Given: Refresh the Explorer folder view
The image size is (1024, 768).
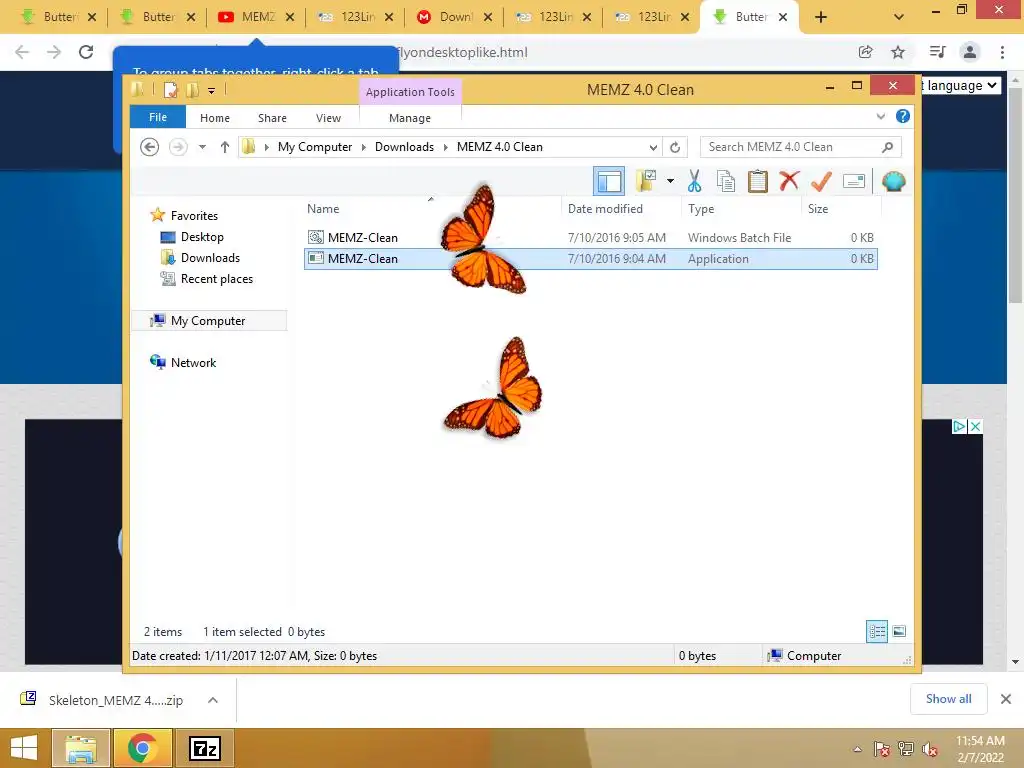Looking at the screenshot, I should (x=675, y=147).
